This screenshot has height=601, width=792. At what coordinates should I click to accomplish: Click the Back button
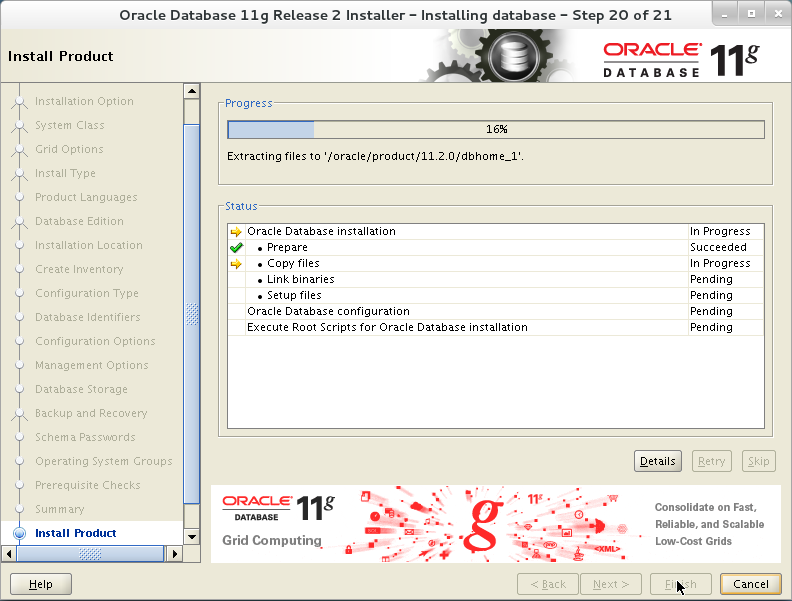548,584
